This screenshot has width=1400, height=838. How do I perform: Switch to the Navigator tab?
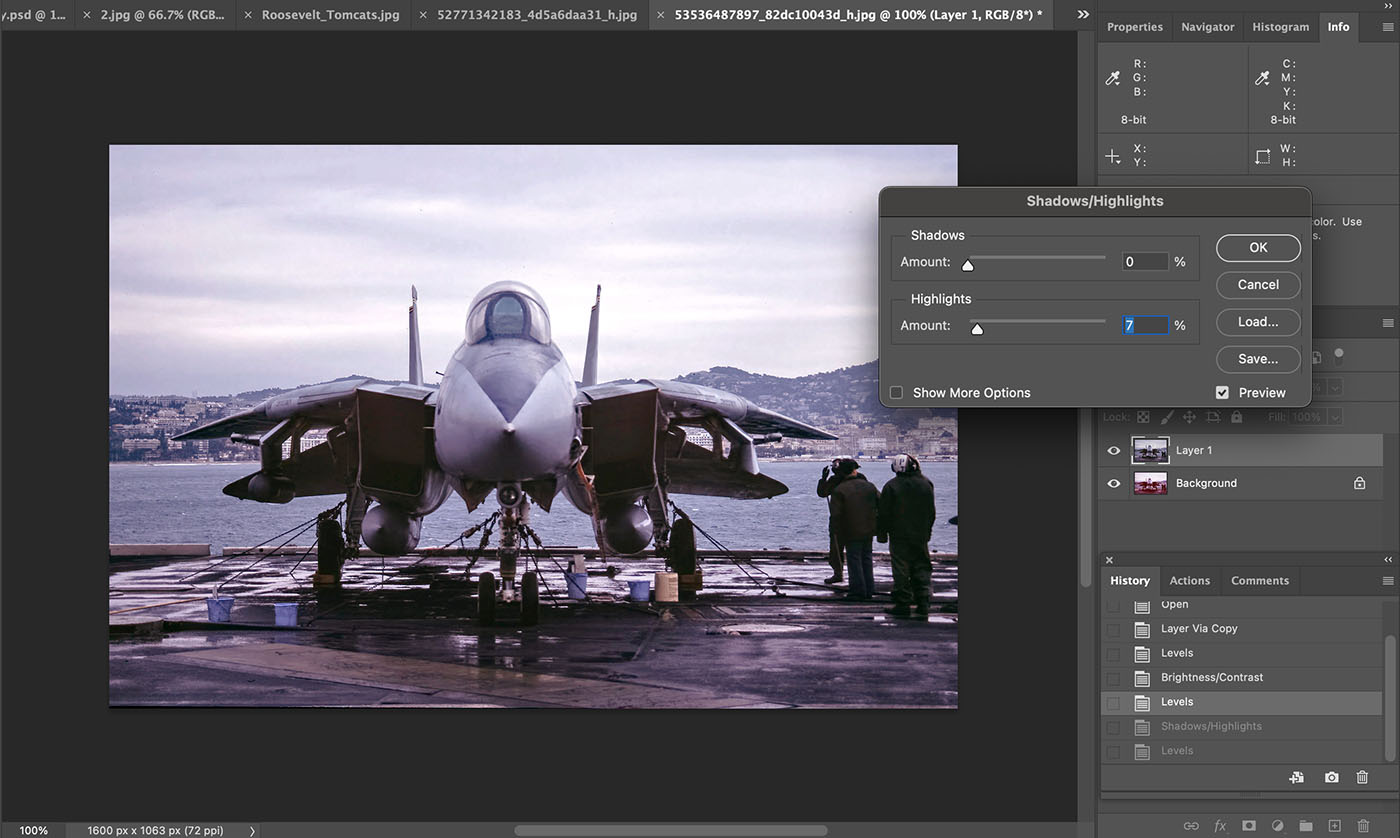pyautogui.click(x=1208, y=27)
